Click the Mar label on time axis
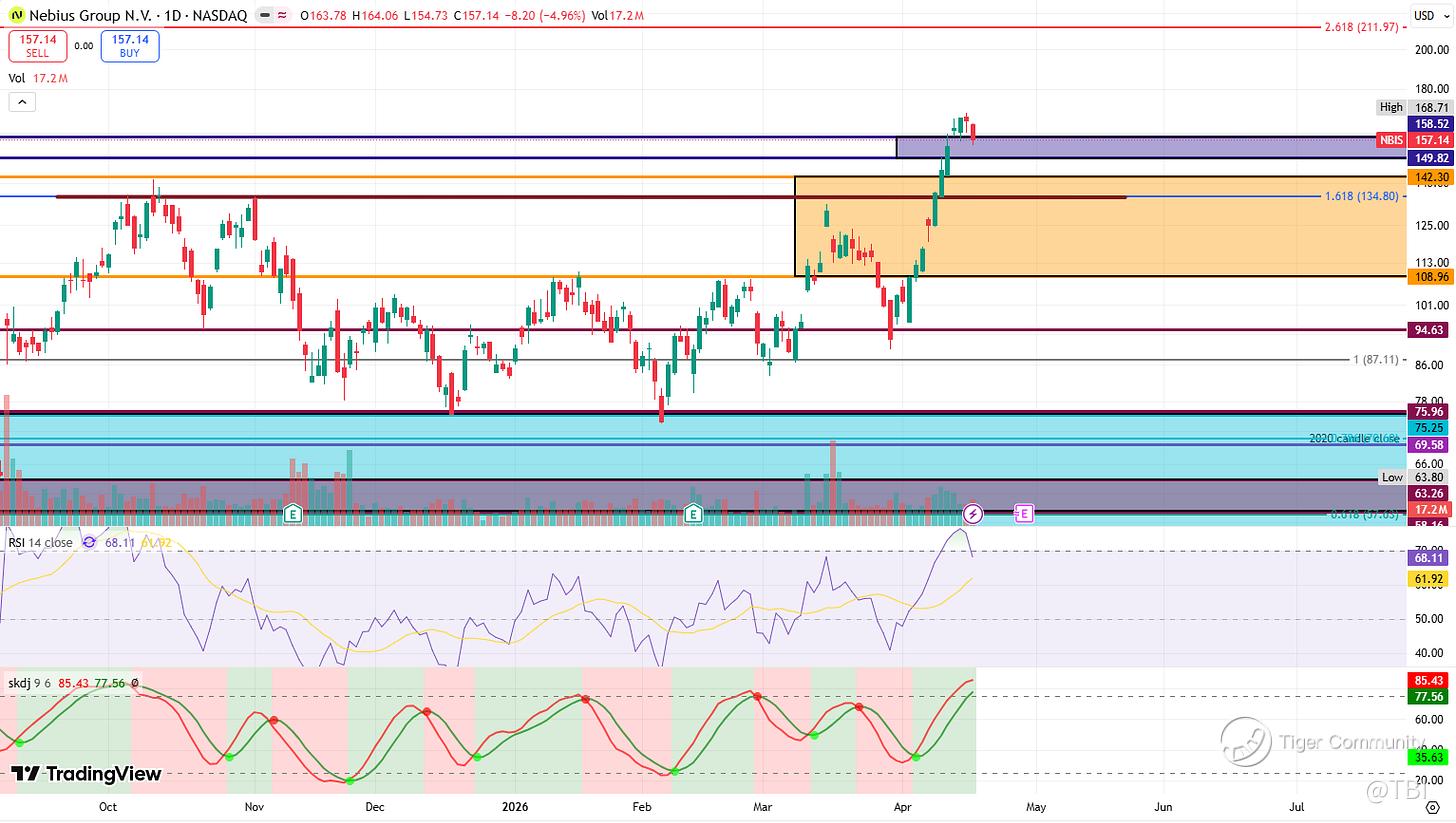Screen dimensions: 1456x823 pos(763,806)
